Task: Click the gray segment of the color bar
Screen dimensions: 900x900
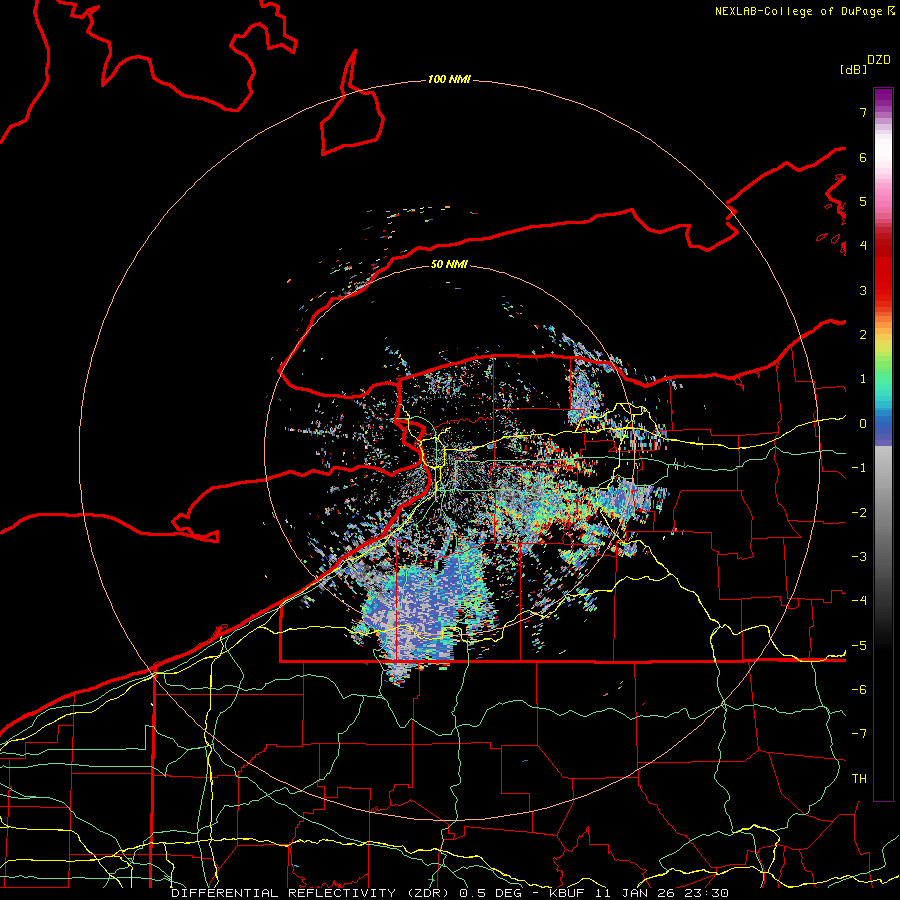Action: (883, 499)
